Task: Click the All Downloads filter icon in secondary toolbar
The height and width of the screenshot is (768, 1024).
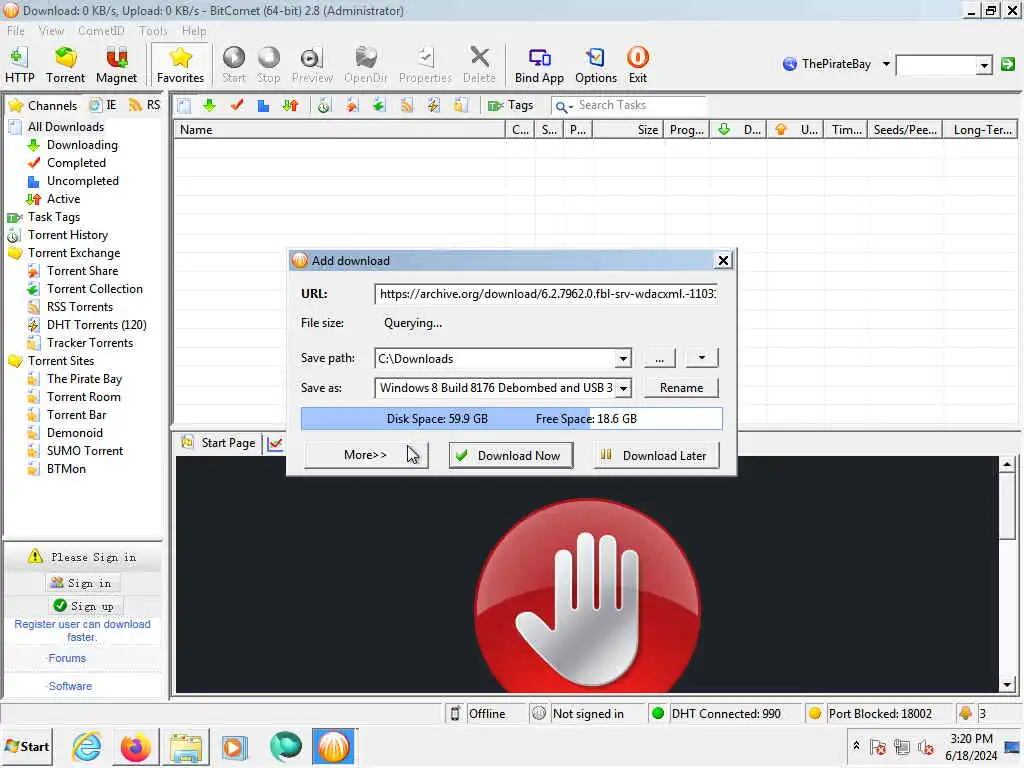Action: [x=184, y=106]
